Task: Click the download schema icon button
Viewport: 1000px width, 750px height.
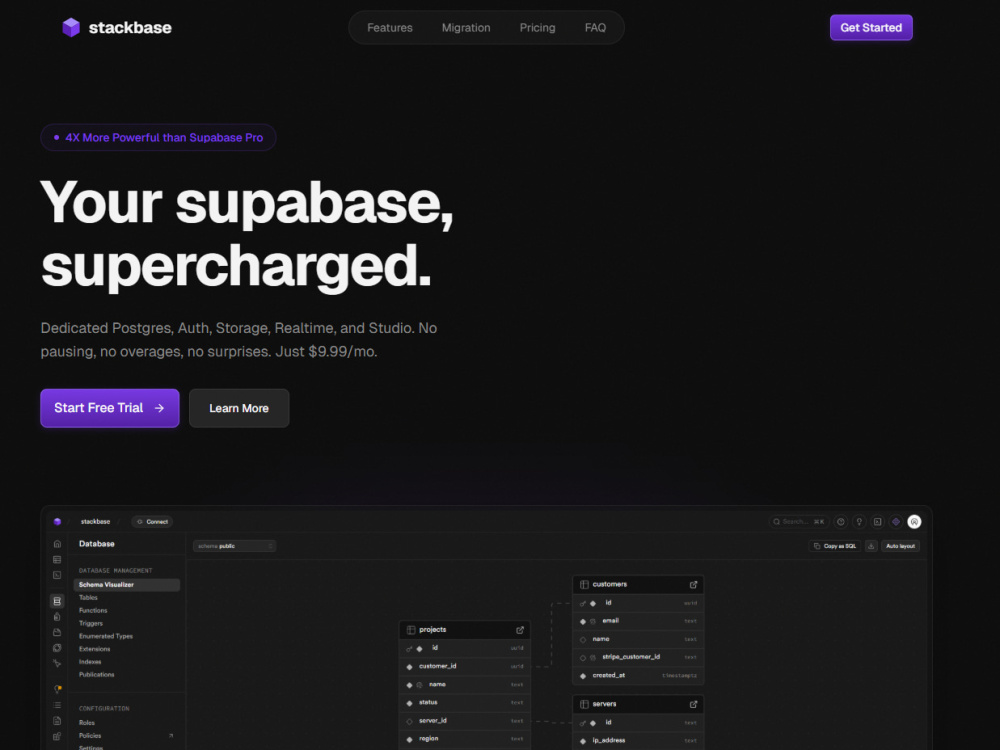Action: click(x=871, y=546)
